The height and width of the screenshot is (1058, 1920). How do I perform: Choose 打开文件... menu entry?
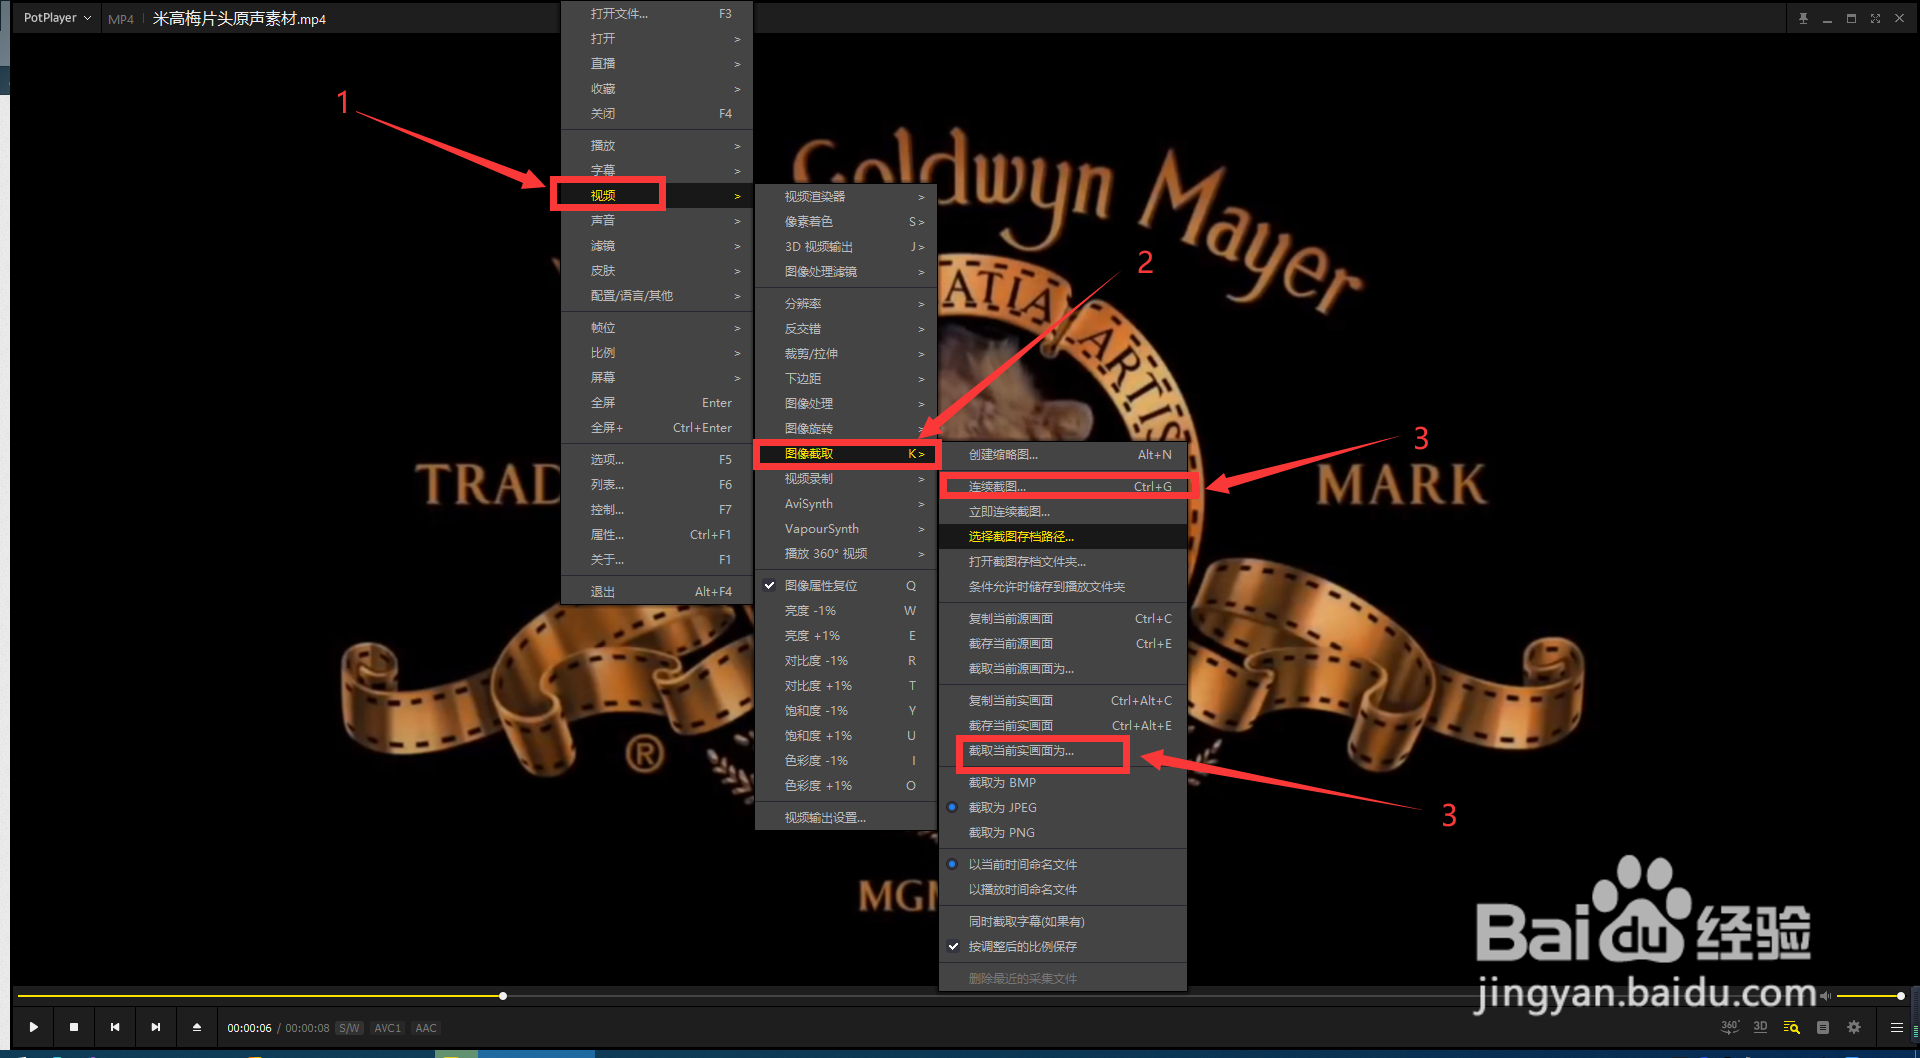(x=657, y=14)
